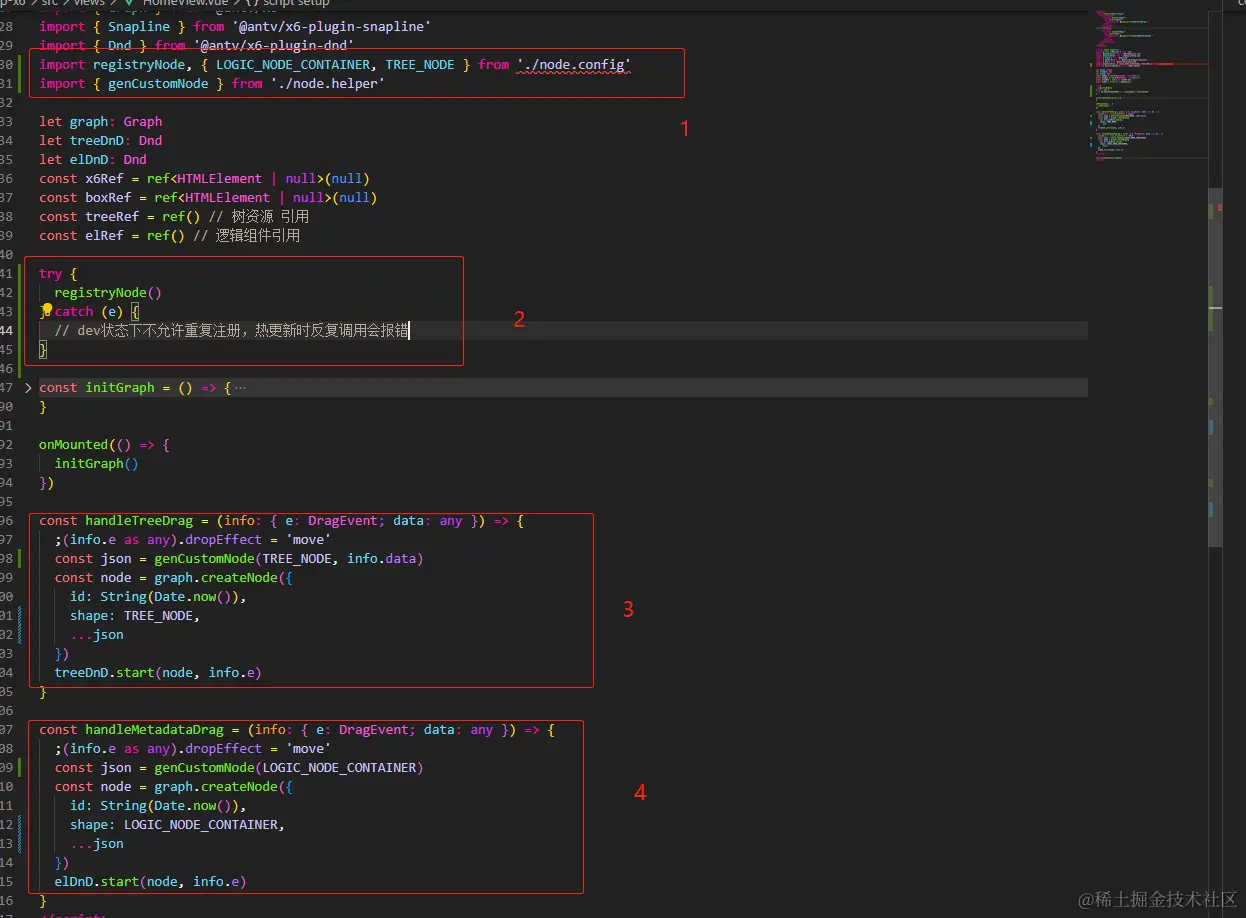Expand the folded initGraph function chevron
Image resolution: width=1246 pixels, height=918 pixels.
click(x=28, y=387)
